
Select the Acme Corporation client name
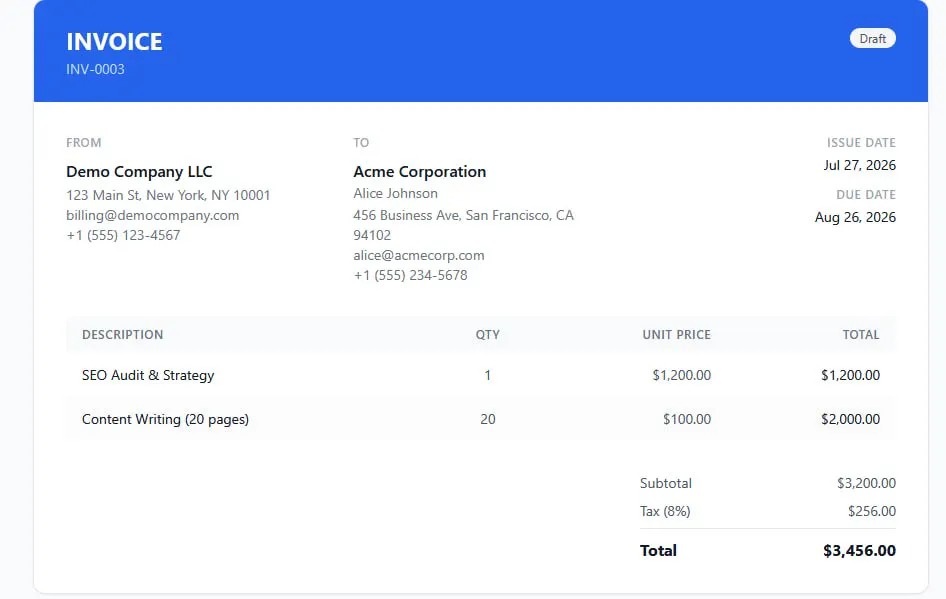(x=419, y=171)
